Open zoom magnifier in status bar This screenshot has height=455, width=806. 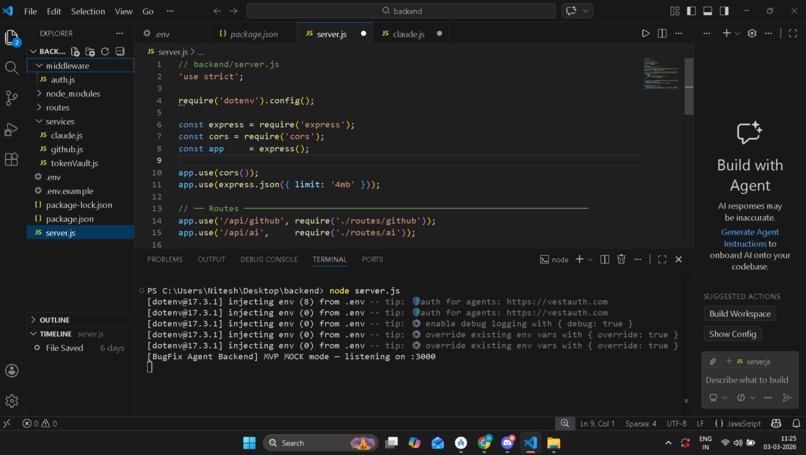(564, 423)
